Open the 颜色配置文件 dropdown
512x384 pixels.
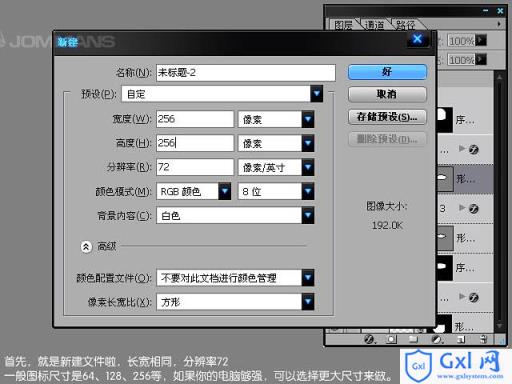coord(235,278)
